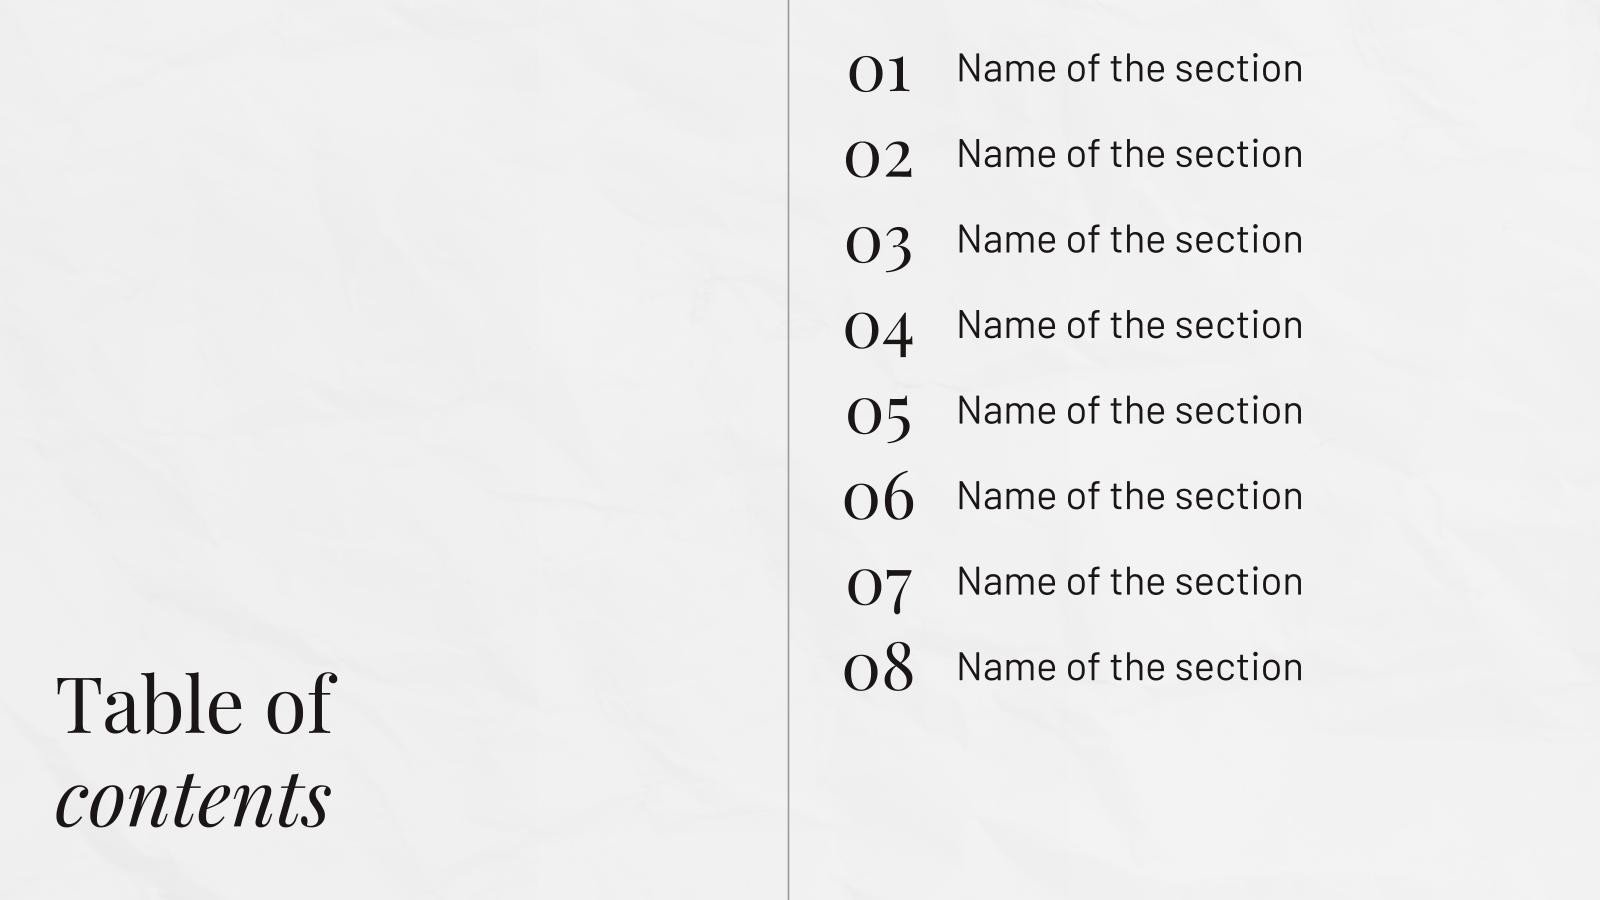The width and height of the screenshot is (1600, 900).
Task: Select the section name beside 01
Action: pyautogui.click(x=1129, y=69)
